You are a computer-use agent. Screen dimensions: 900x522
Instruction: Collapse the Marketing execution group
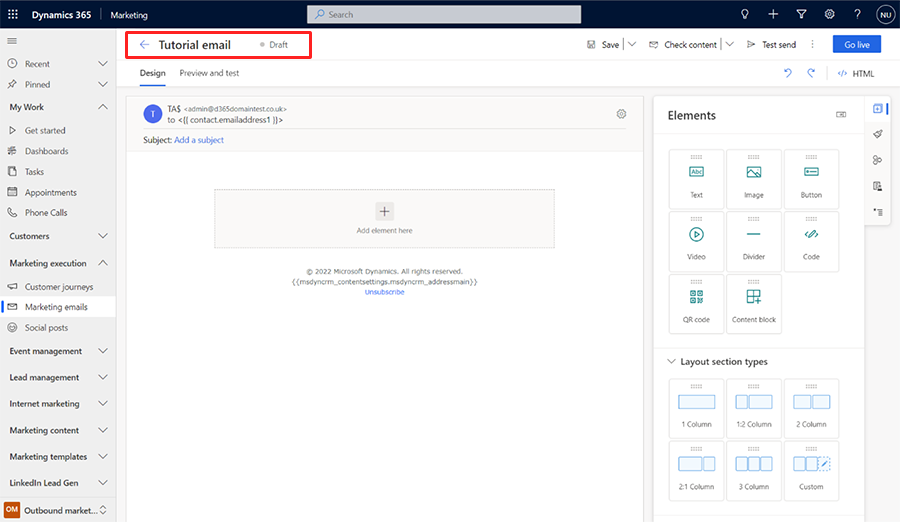(x=103, y=263)
